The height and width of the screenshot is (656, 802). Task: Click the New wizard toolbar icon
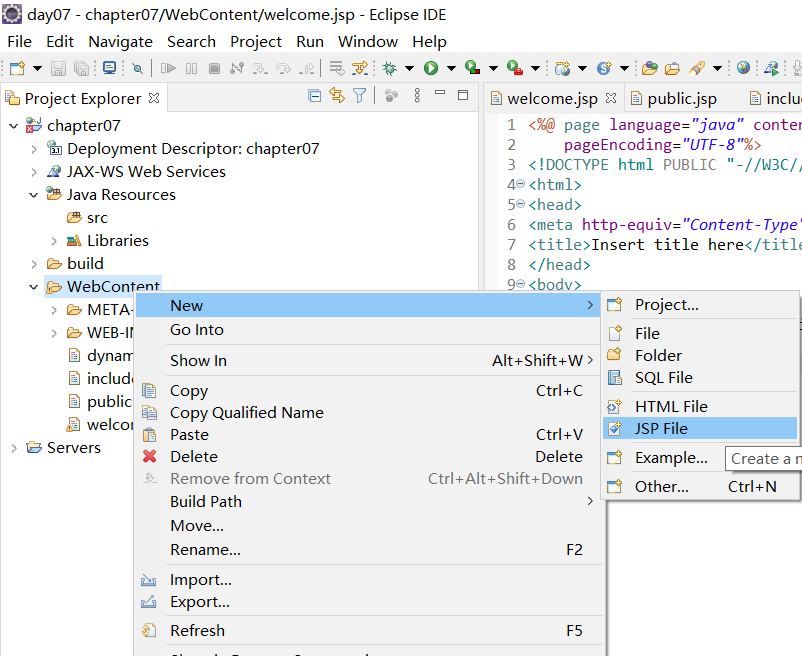pos(17,68)
